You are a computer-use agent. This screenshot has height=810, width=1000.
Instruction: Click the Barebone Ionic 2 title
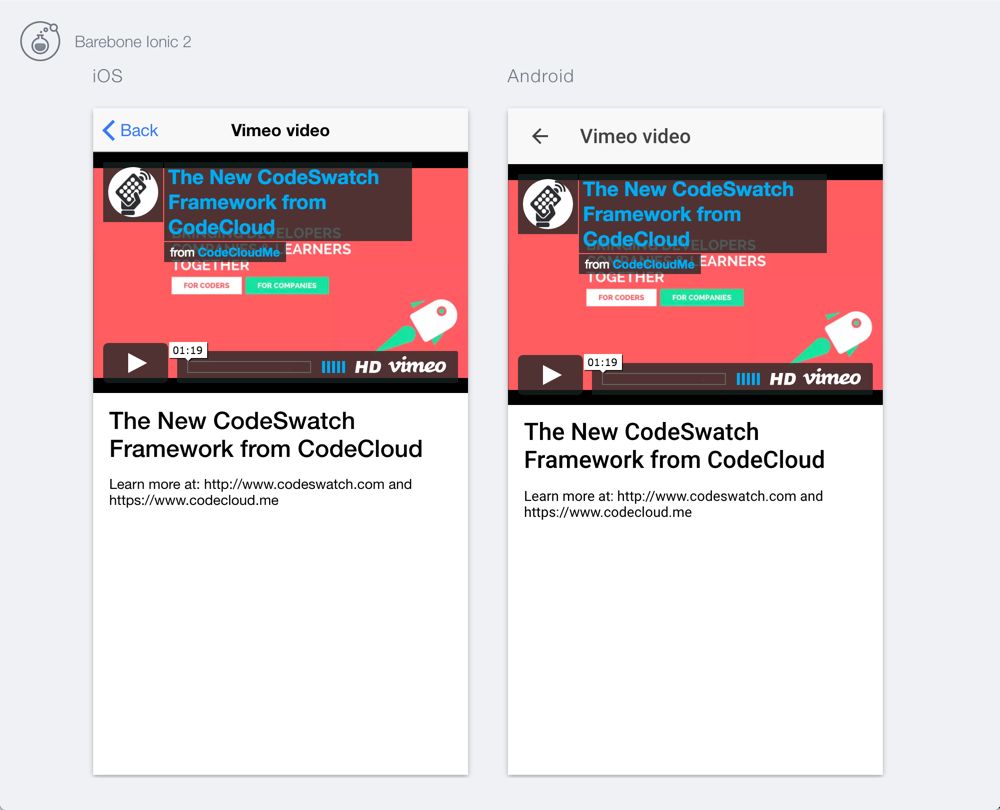point(133,42)
